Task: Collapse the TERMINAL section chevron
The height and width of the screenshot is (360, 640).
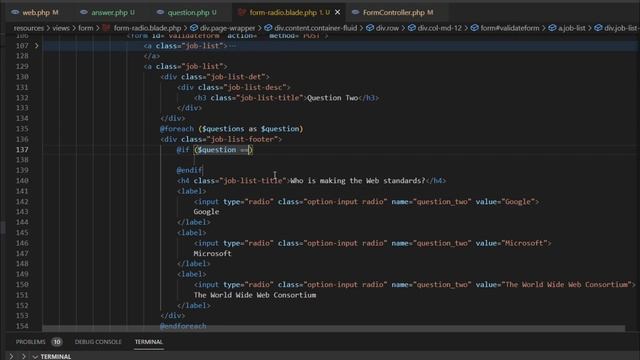Action: pyautogui.click(x=35, y=357)
